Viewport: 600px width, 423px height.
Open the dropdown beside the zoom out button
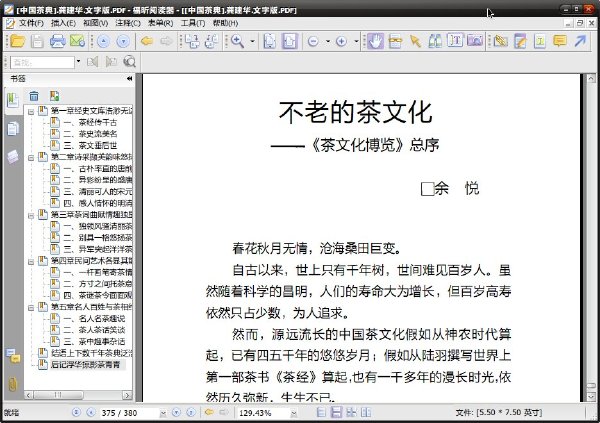click(x=328, y=41)
